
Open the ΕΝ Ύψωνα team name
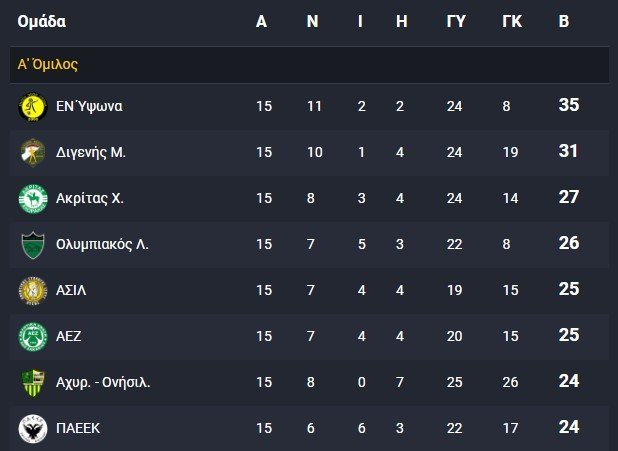(x=89, y=106)
